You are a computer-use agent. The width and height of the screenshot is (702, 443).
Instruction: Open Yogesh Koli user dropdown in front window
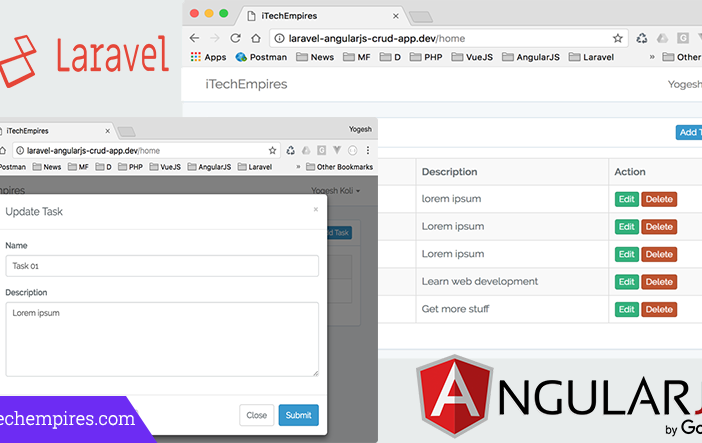pyautogui.click(x=336, y=191)
